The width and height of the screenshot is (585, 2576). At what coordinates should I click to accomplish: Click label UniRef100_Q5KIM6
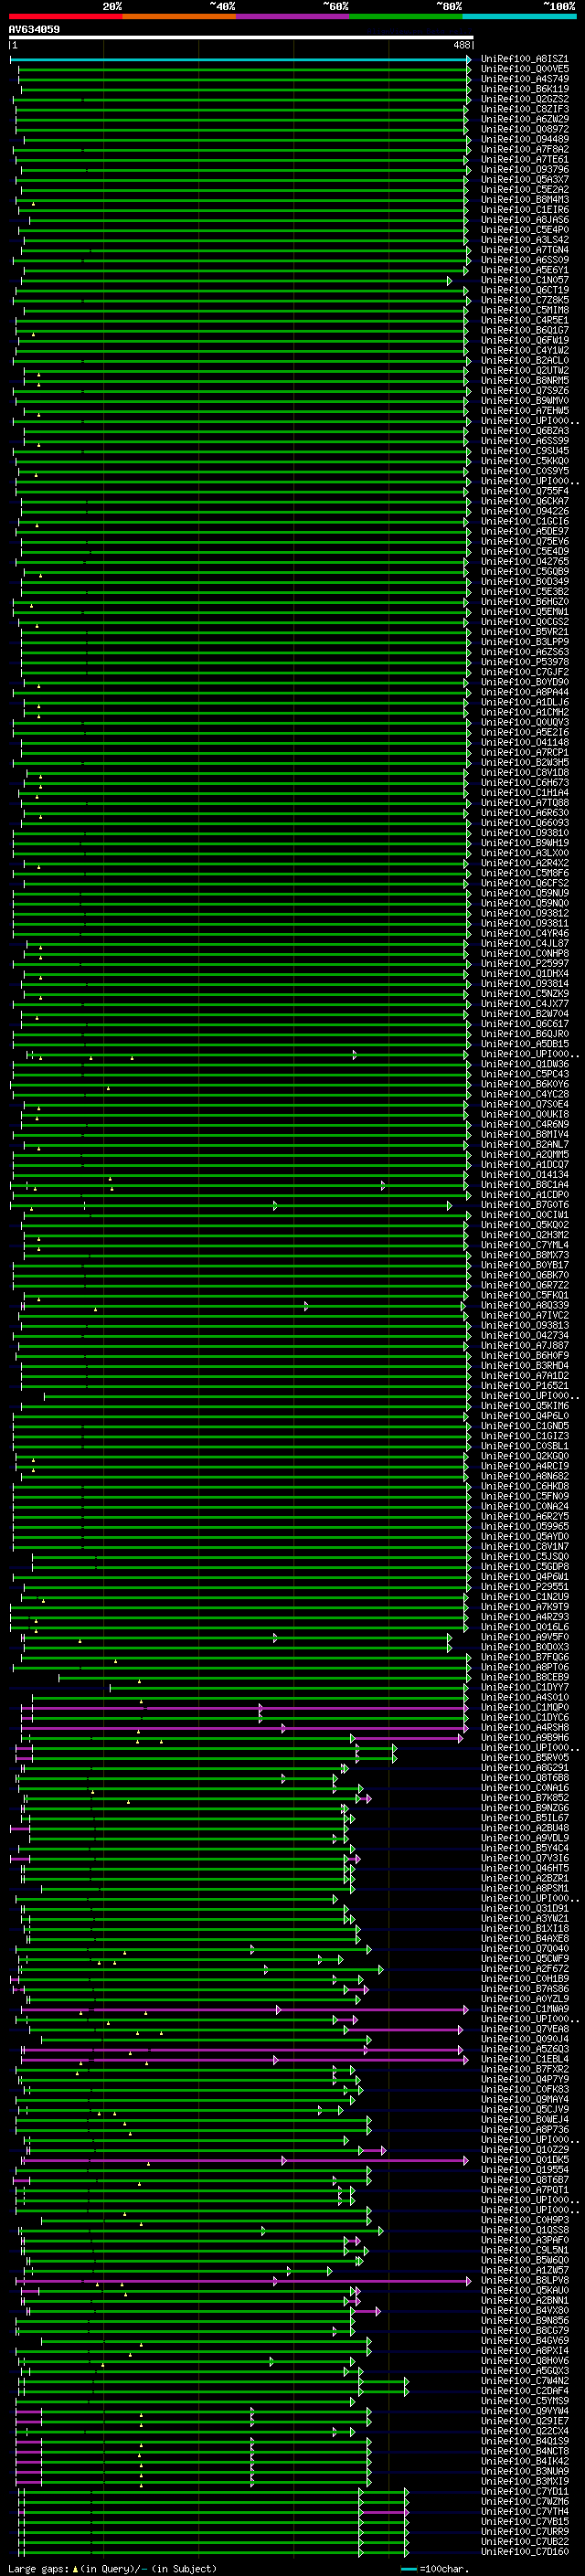[x=525, y=1405]
